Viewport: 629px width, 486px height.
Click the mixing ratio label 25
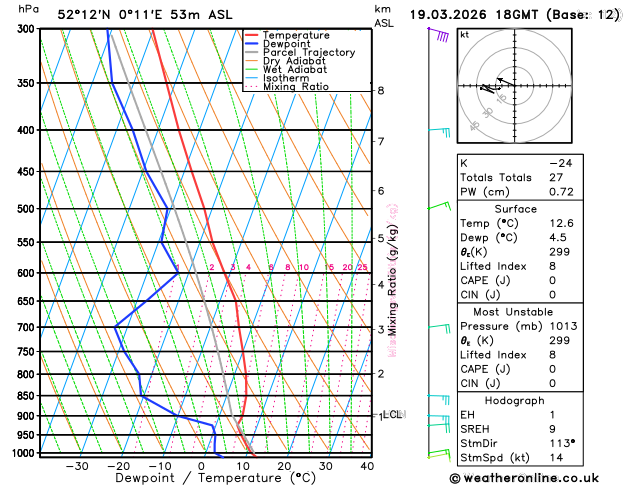363,267
